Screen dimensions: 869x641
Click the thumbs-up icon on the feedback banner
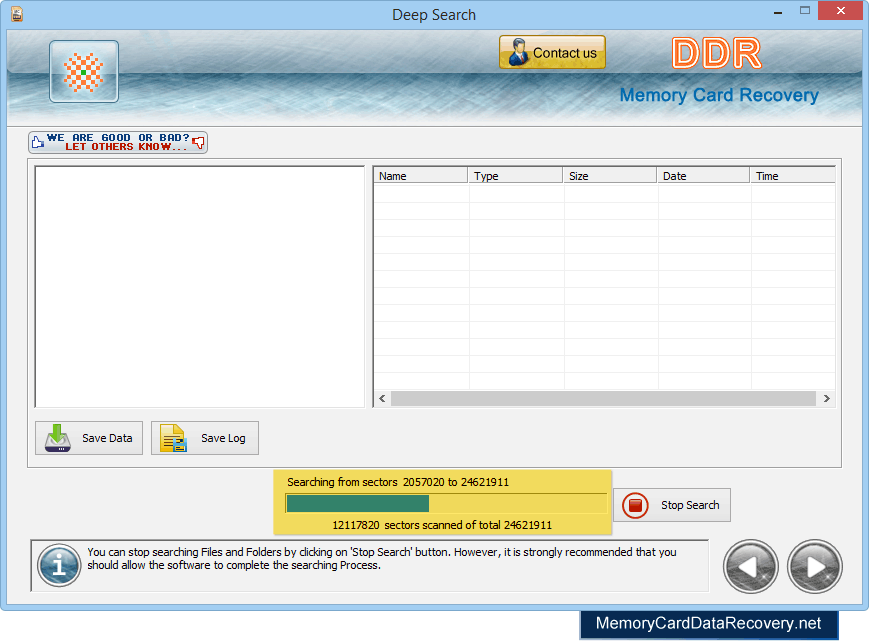[38, 142]
